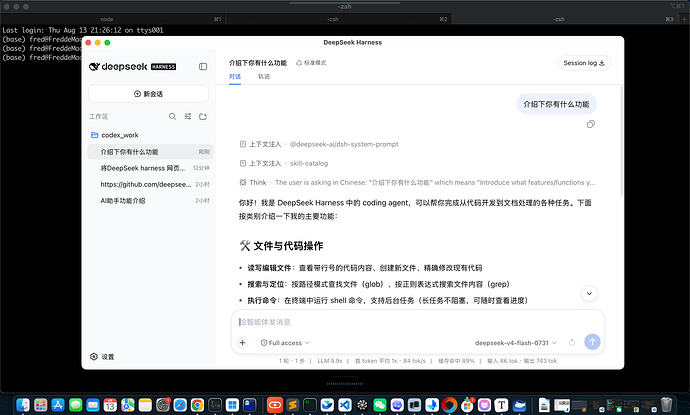Switch to the 轨迹 tab

pyautogui.click(x=264, y=77)
